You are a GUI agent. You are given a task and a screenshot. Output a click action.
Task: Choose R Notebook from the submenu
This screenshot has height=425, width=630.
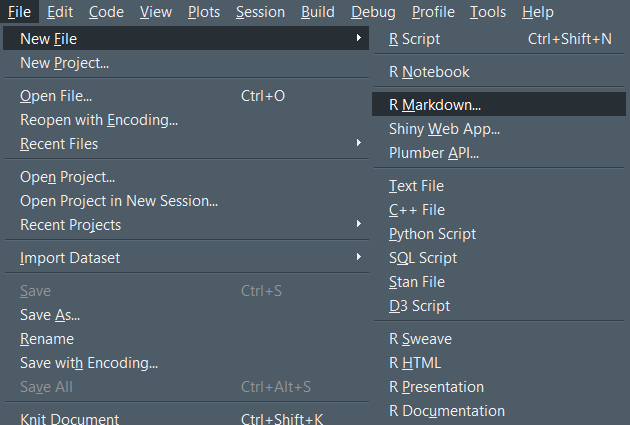[x=499, y=72]
